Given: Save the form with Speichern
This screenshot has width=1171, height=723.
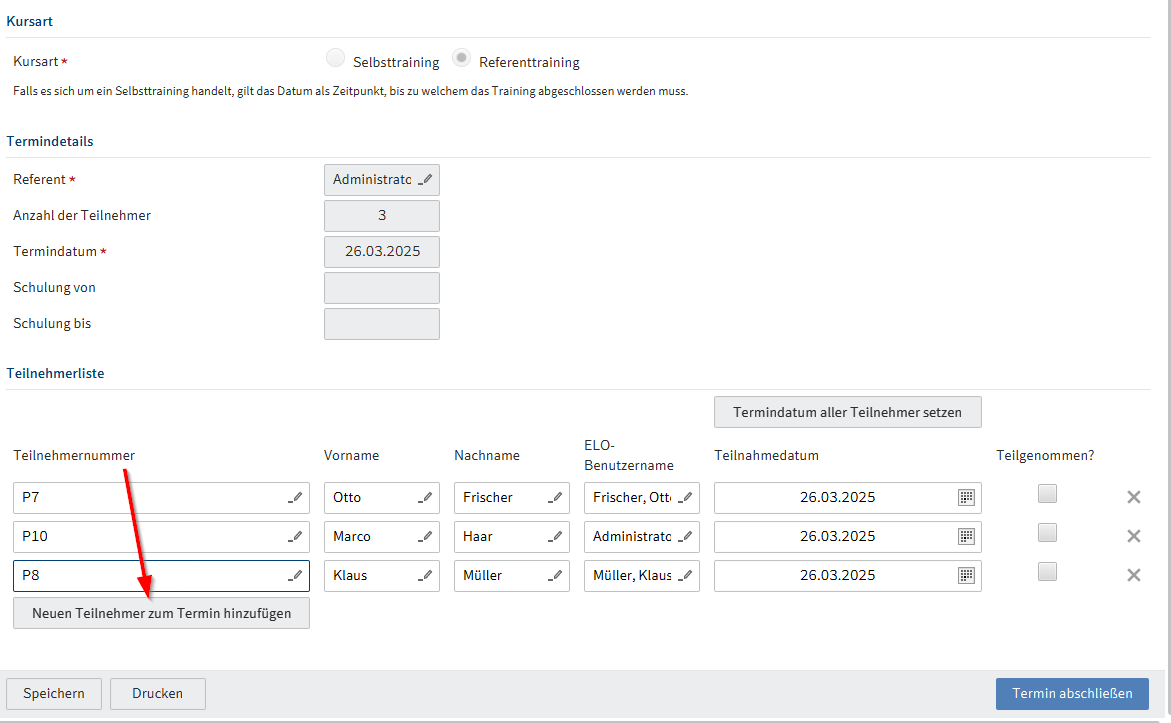Looking at the screenshot, I should pyautogui.click(x=54, y=693).
